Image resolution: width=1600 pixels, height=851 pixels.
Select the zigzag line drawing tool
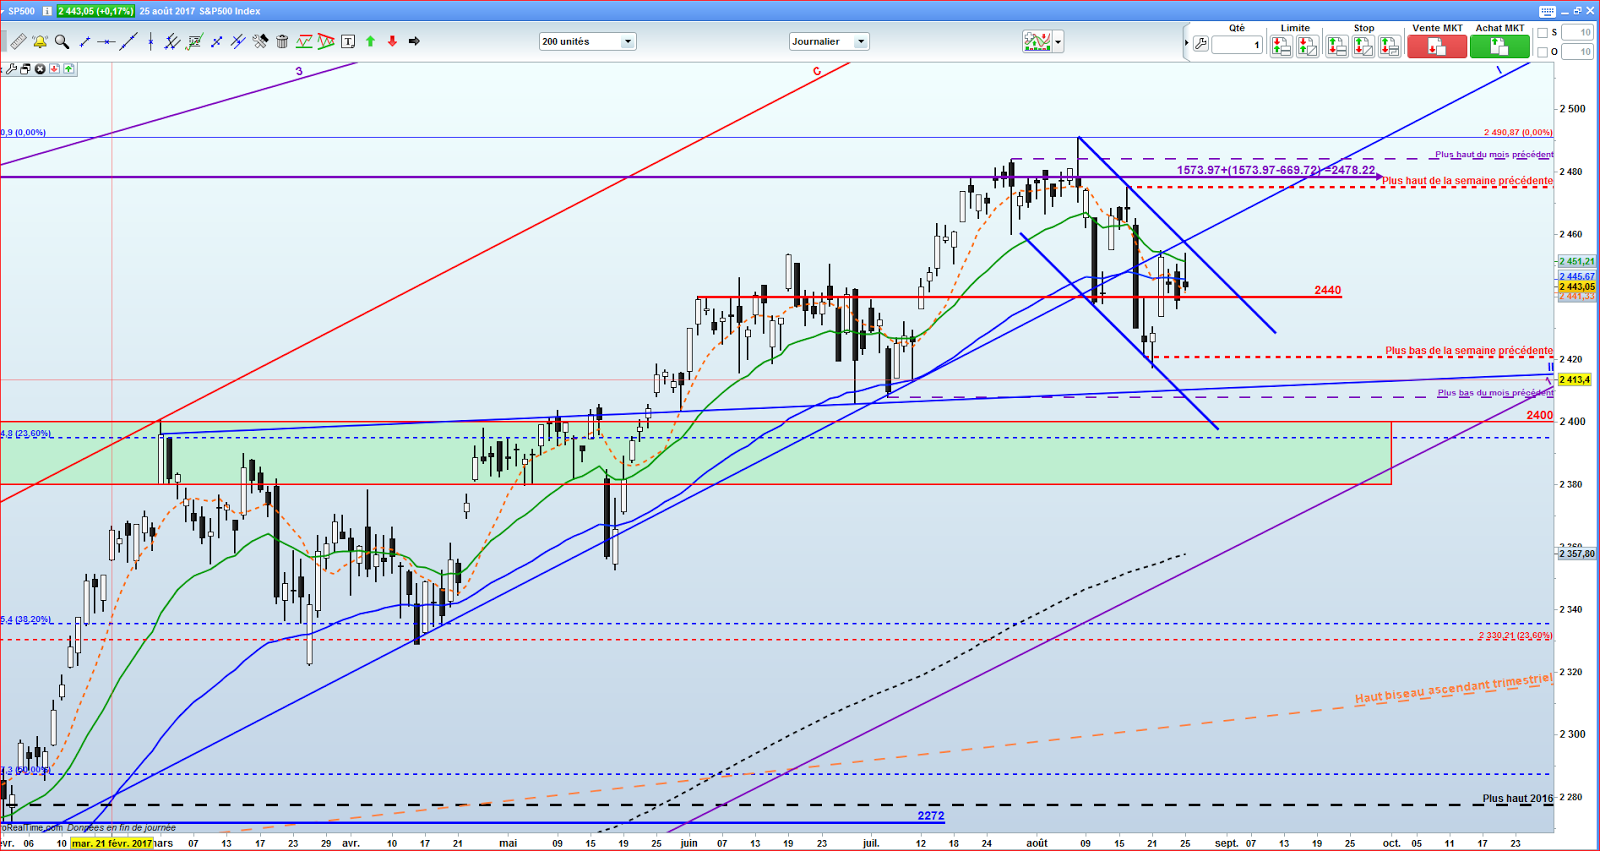pyautogui.click(x=304, y=41)
